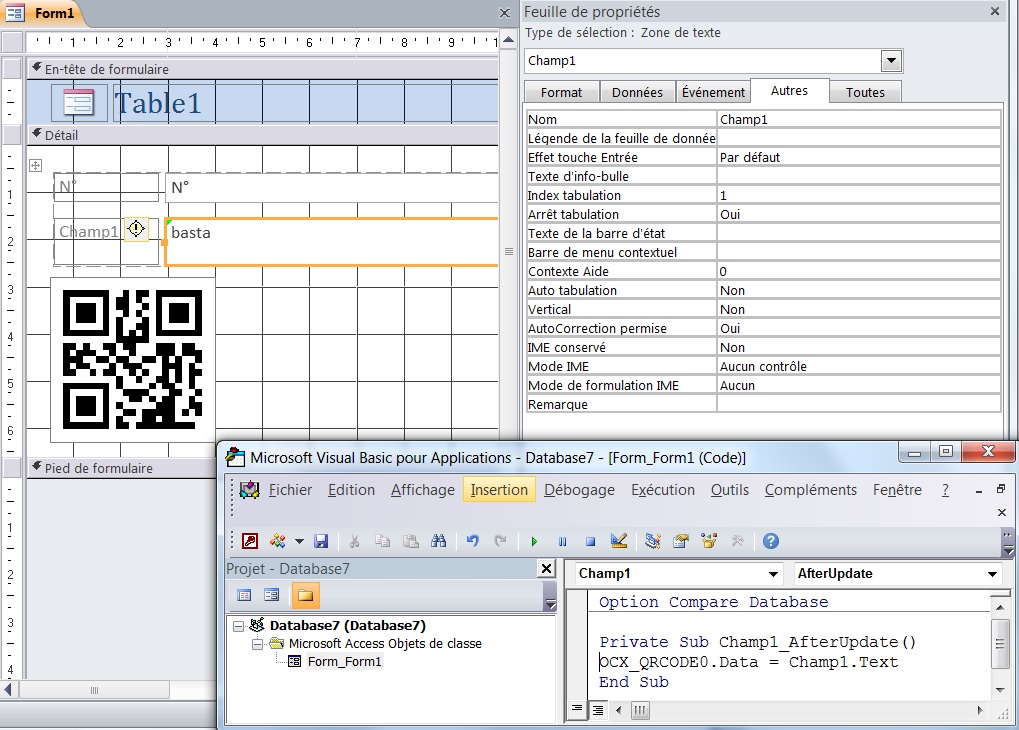Open the Champ1 selection combo in property sheet
This screenshot has height=730, width=1019.
coord(892,61)
